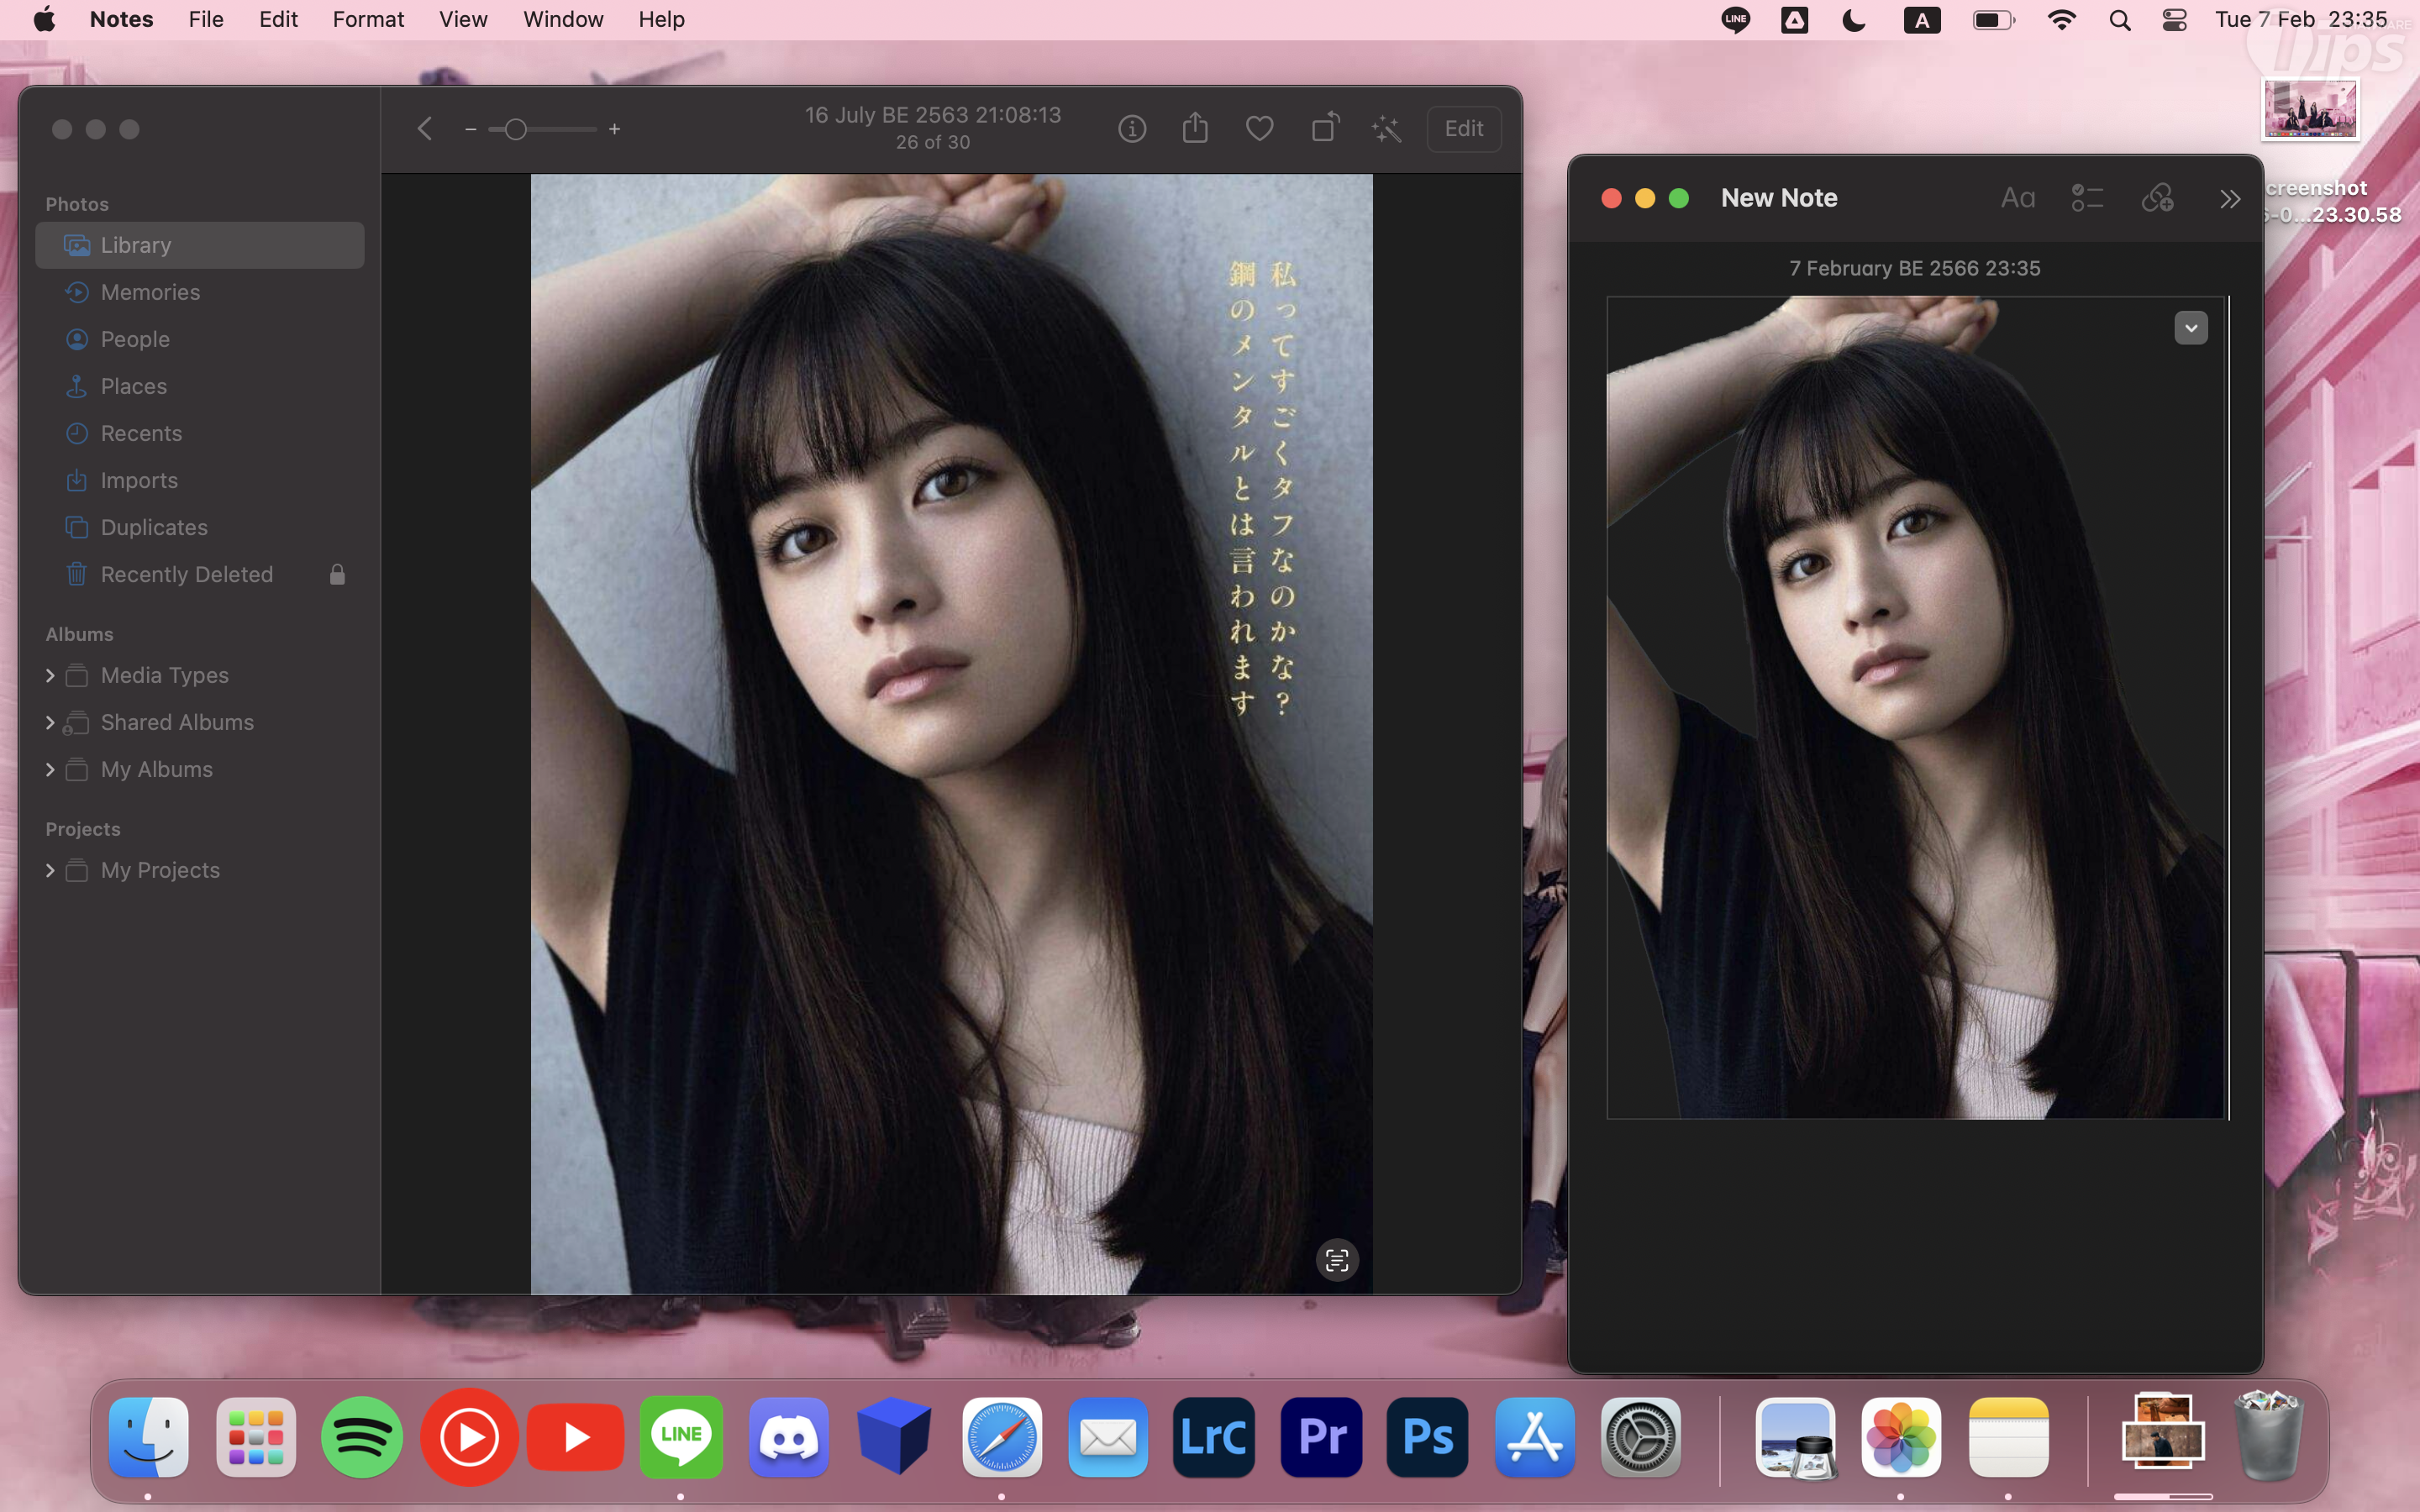Show more toolbar items in the Notes window
The height and width of the screenshot is (1512, 2420).
2229,199
